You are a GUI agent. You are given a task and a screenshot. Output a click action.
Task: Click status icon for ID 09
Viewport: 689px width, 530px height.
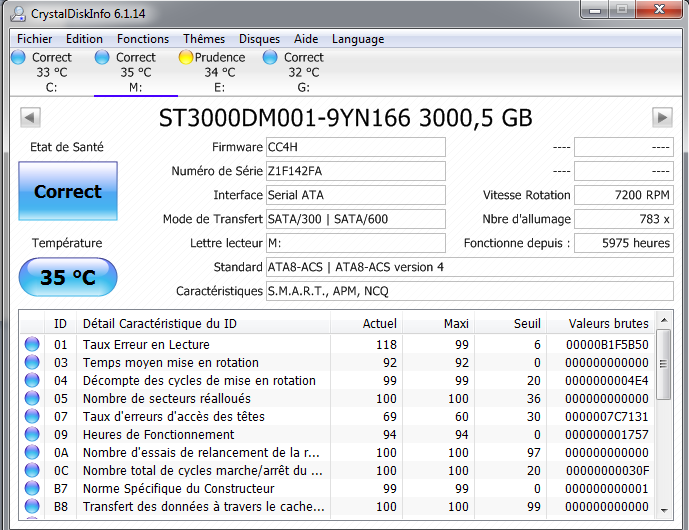[32, 434]
